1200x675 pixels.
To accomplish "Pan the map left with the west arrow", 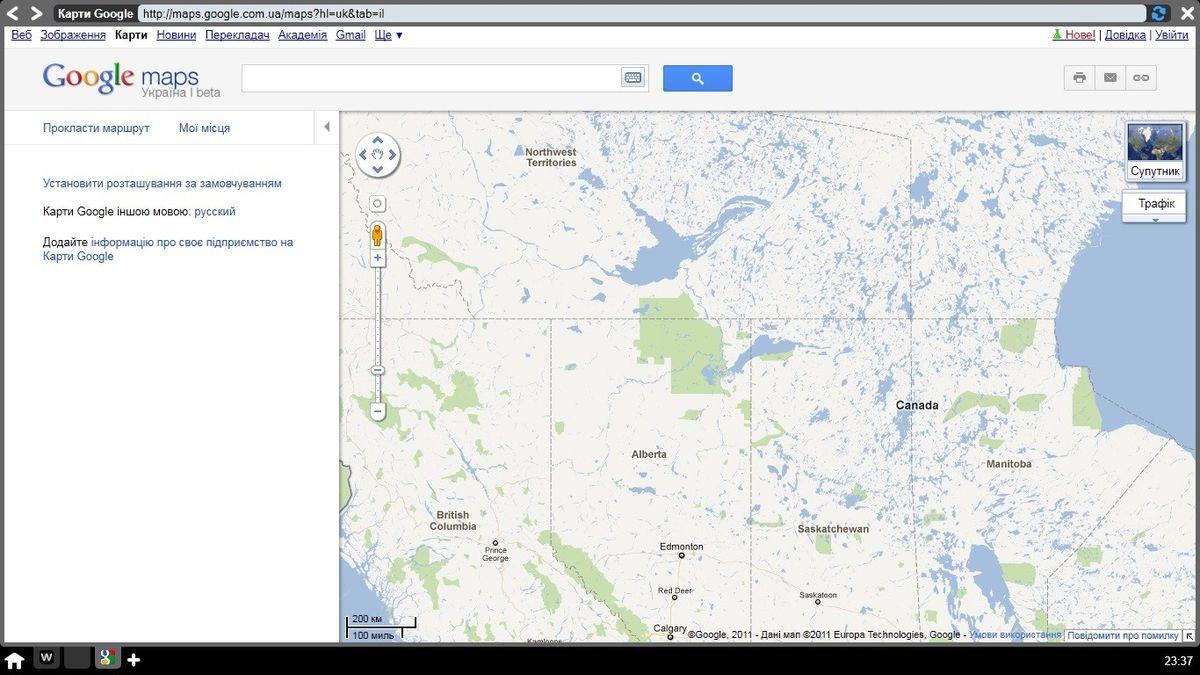I will coord(363,155).
